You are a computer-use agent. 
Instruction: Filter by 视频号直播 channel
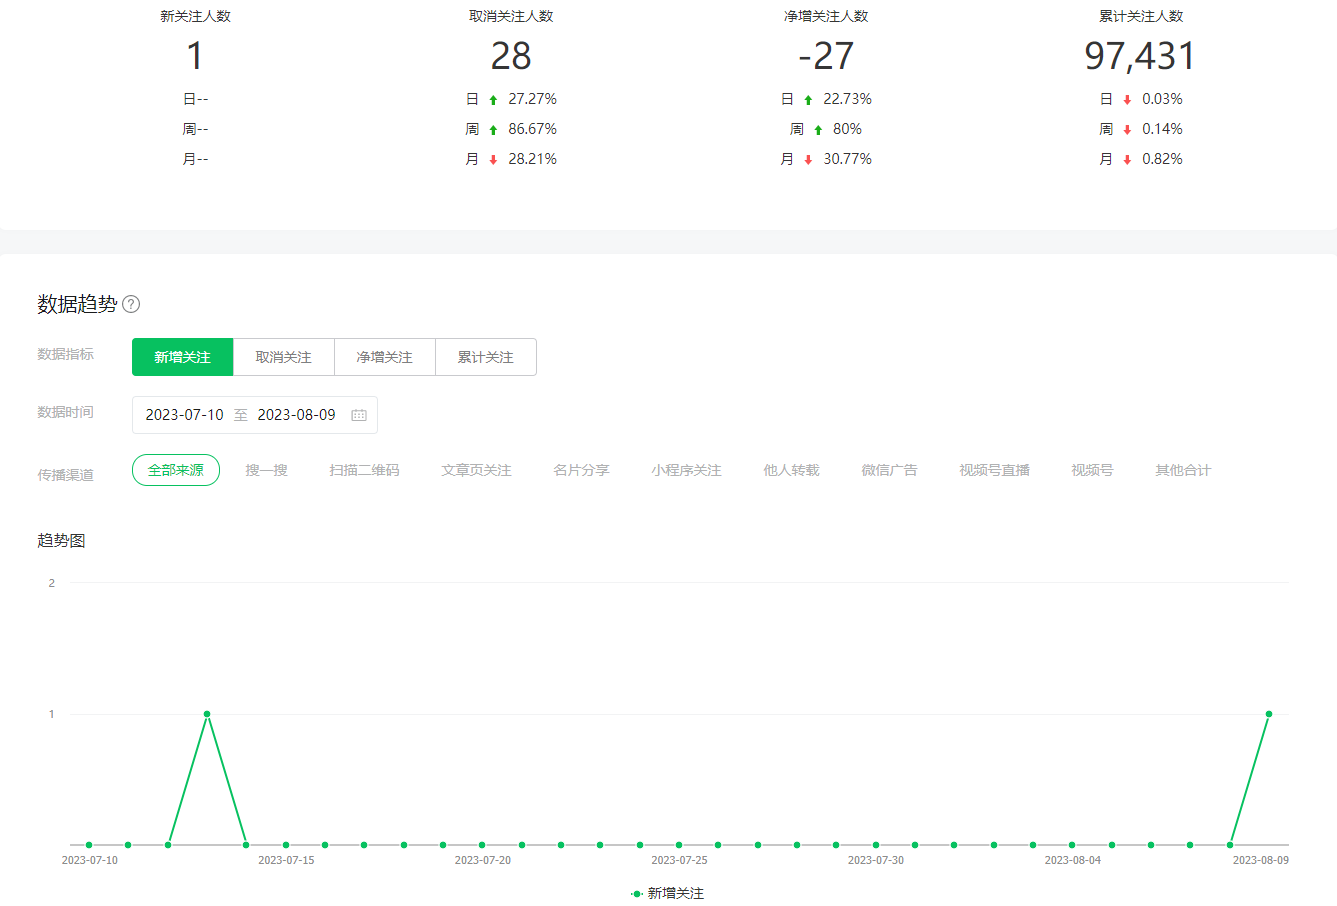[x=994, y=470]
